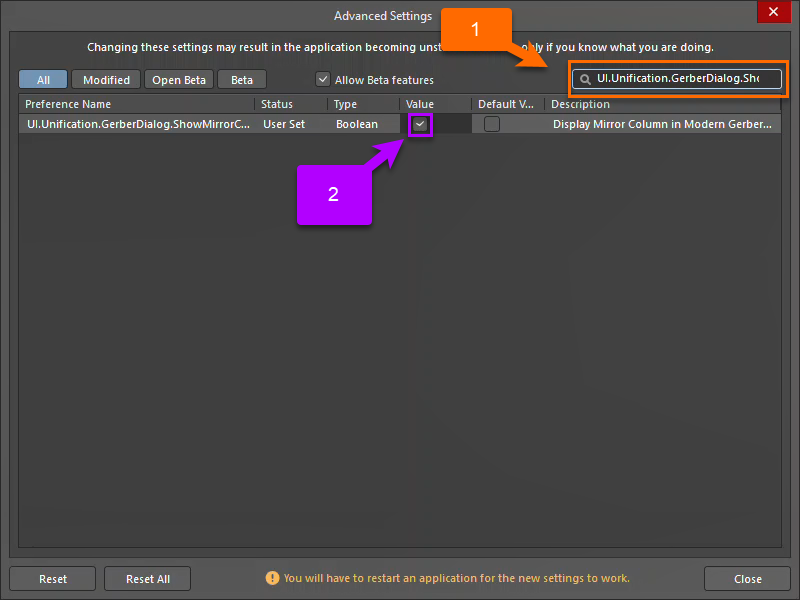Click the warning icon beside restart message
Screen dimensions: 800x600
click(x=272, y=578)
